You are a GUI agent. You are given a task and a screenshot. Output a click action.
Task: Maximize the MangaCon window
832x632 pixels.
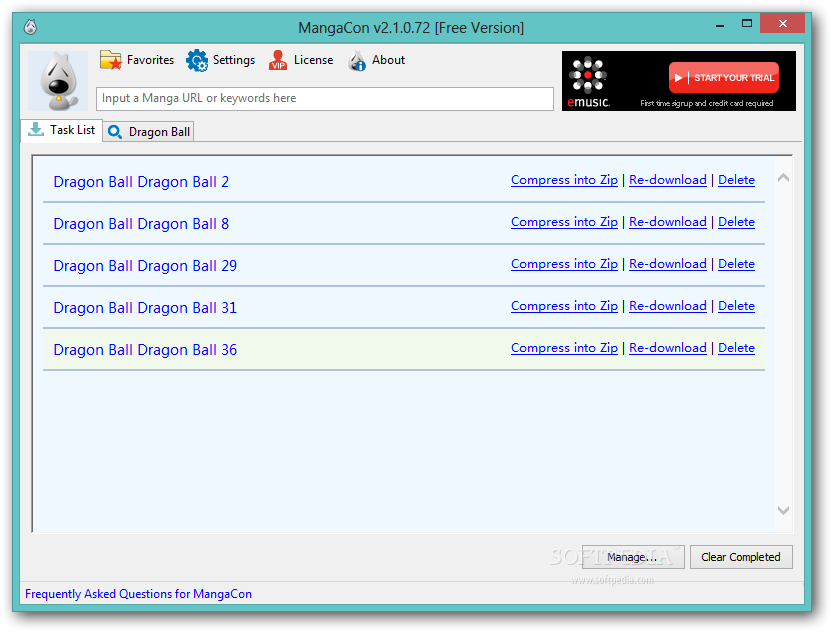(x=747, y=24)
